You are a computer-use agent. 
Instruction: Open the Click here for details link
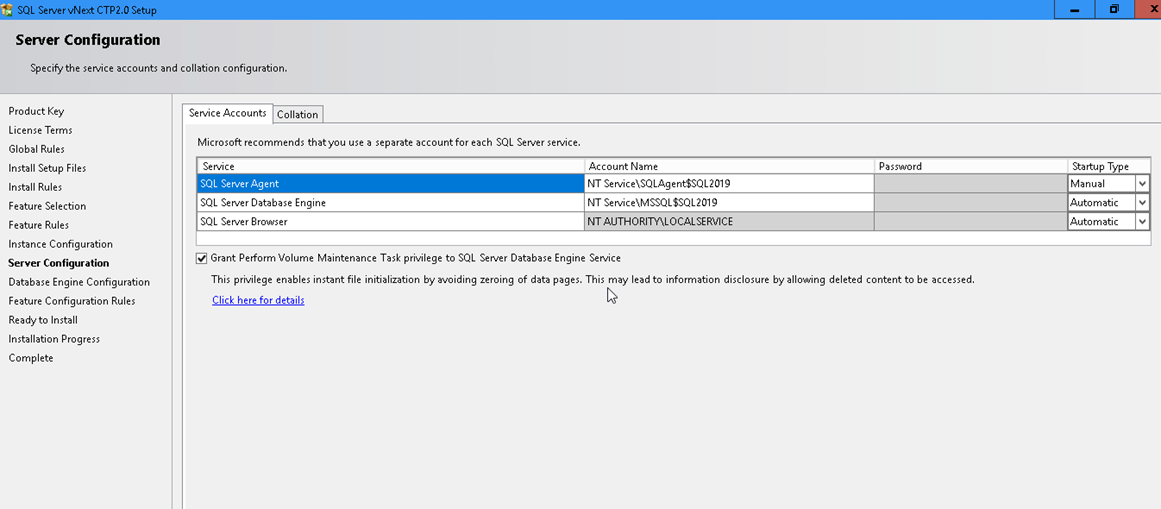pos(258,300)
